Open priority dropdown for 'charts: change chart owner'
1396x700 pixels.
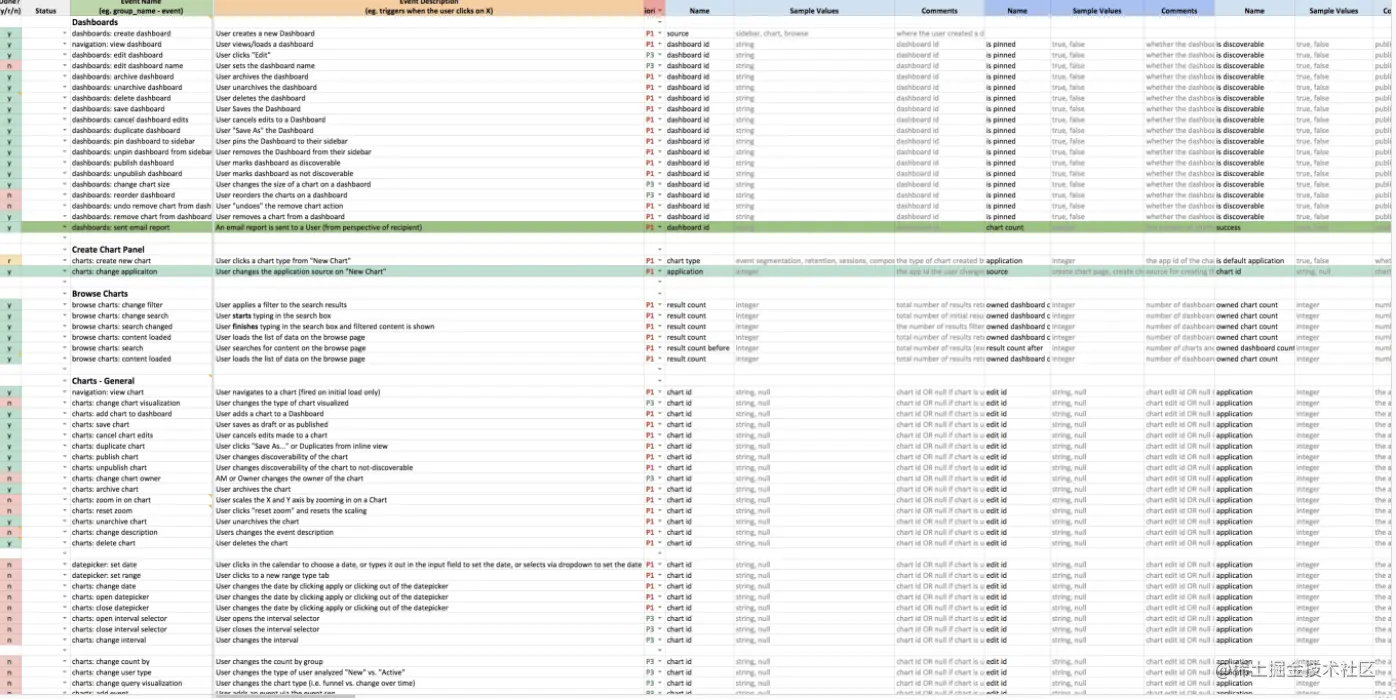(660, 479)
